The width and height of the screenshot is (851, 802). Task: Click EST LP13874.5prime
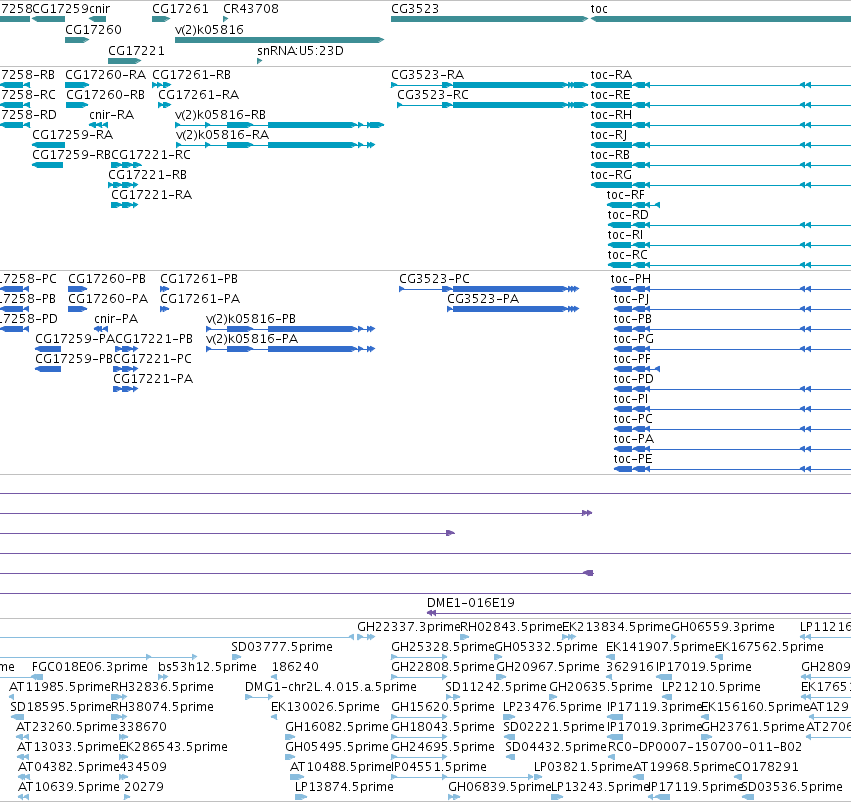tap(344, 786)
